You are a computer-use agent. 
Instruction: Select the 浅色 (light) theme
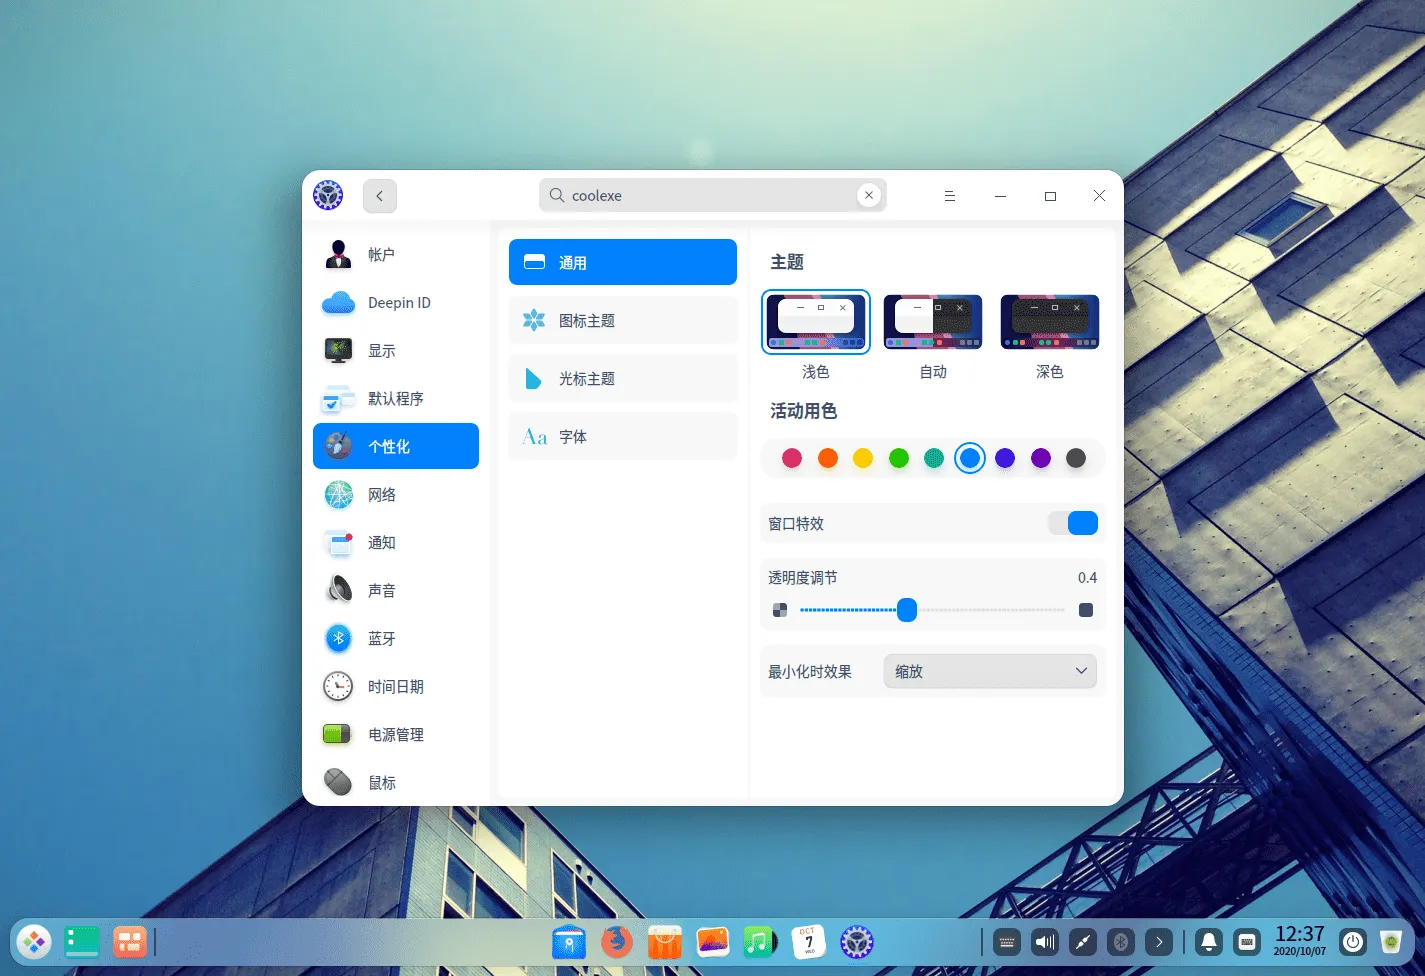click(816, 321)
